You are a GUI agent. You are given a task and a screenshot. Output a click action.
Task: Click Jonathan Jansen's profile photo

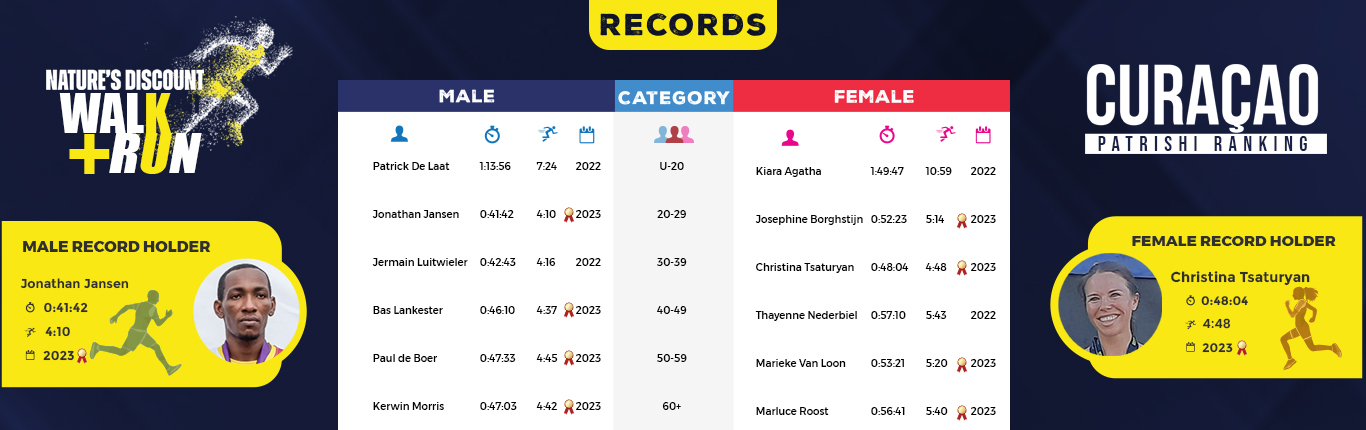click(x=246, y=312)
